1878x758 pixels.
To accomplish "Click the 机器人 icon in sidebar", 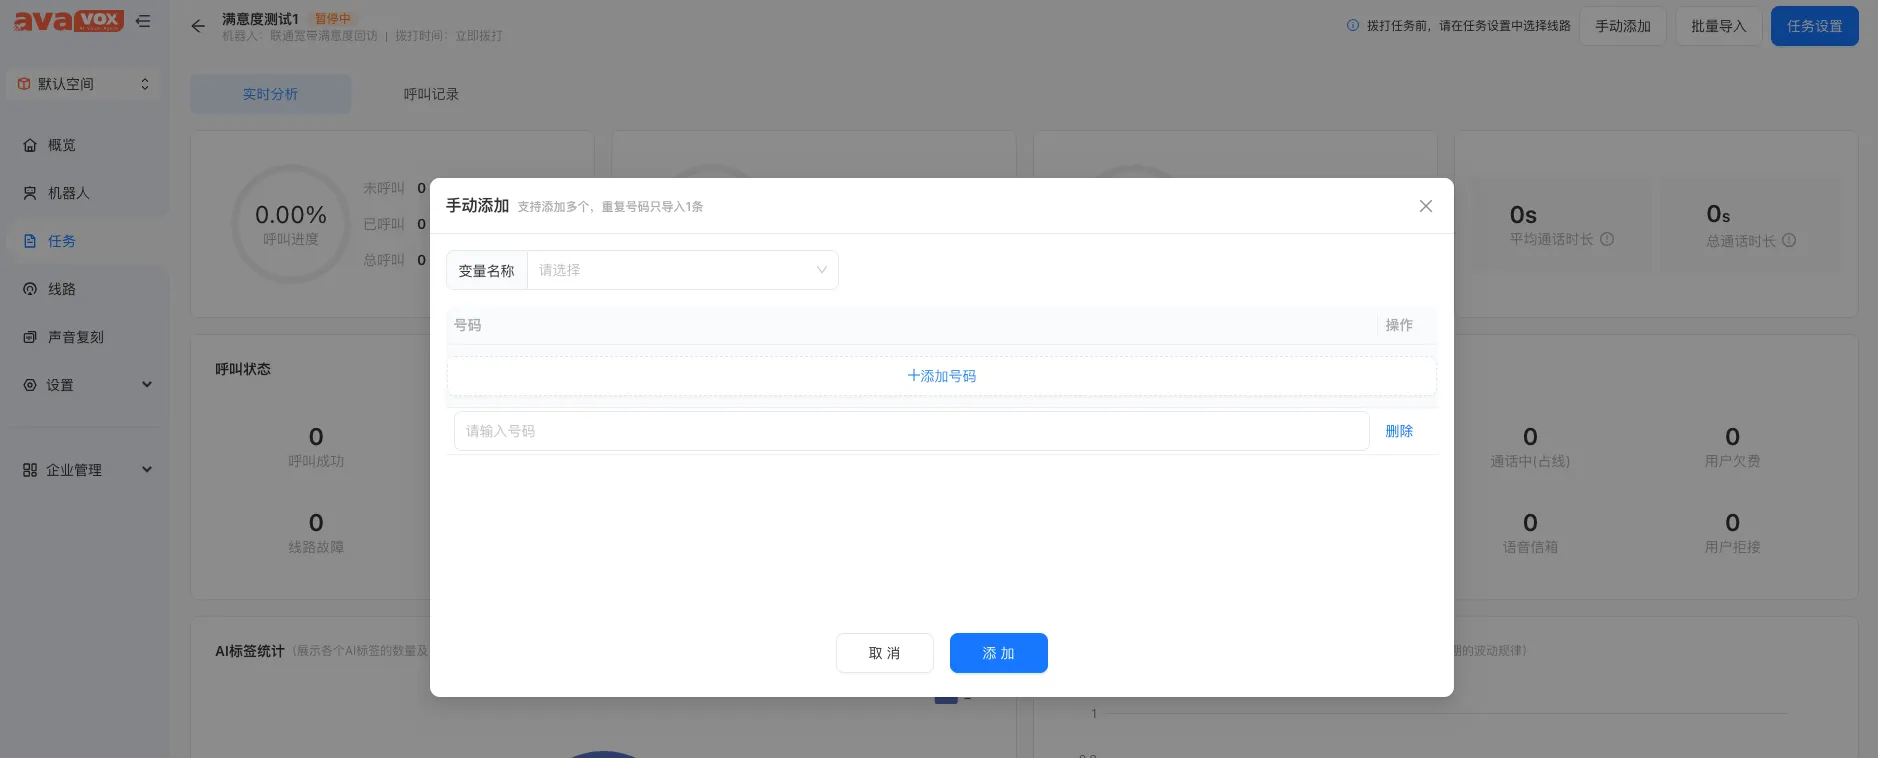I will (30, 193).
